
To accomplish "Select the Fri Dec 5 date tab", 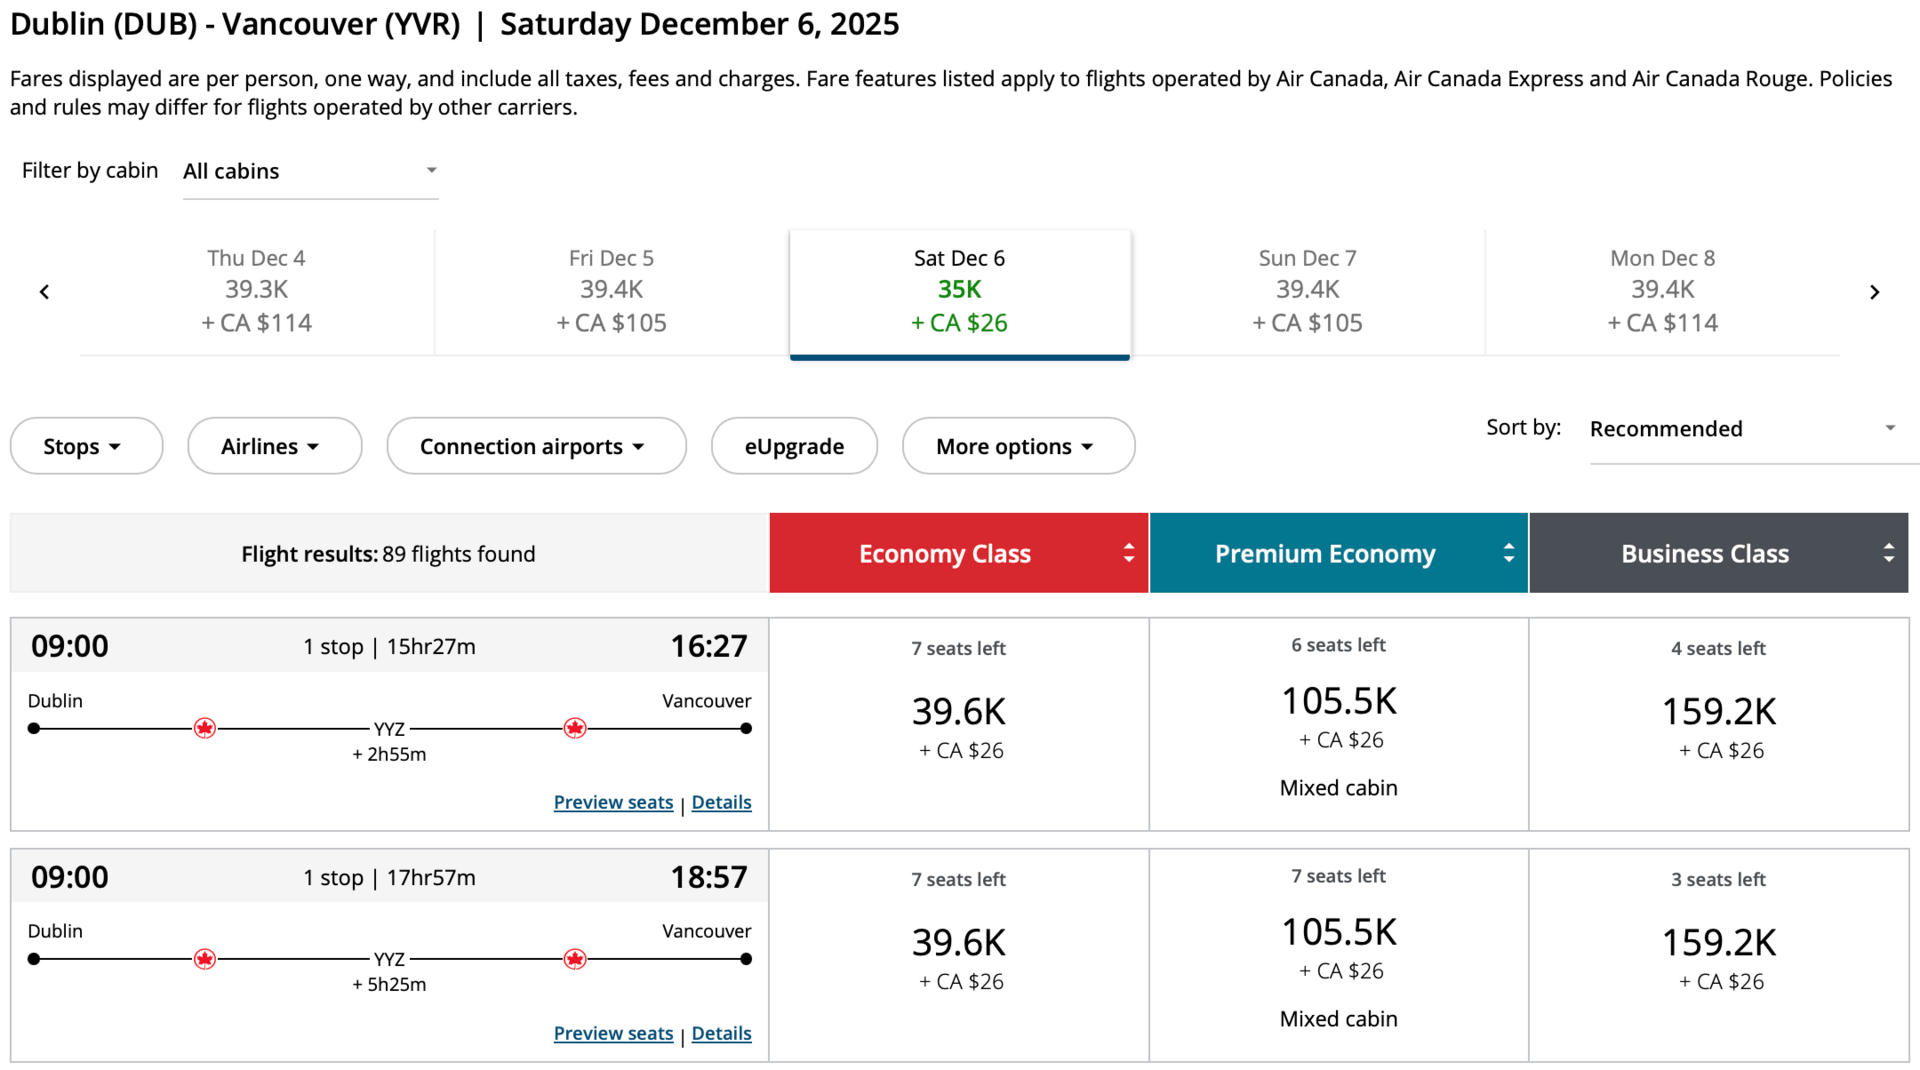I will 611,291.
